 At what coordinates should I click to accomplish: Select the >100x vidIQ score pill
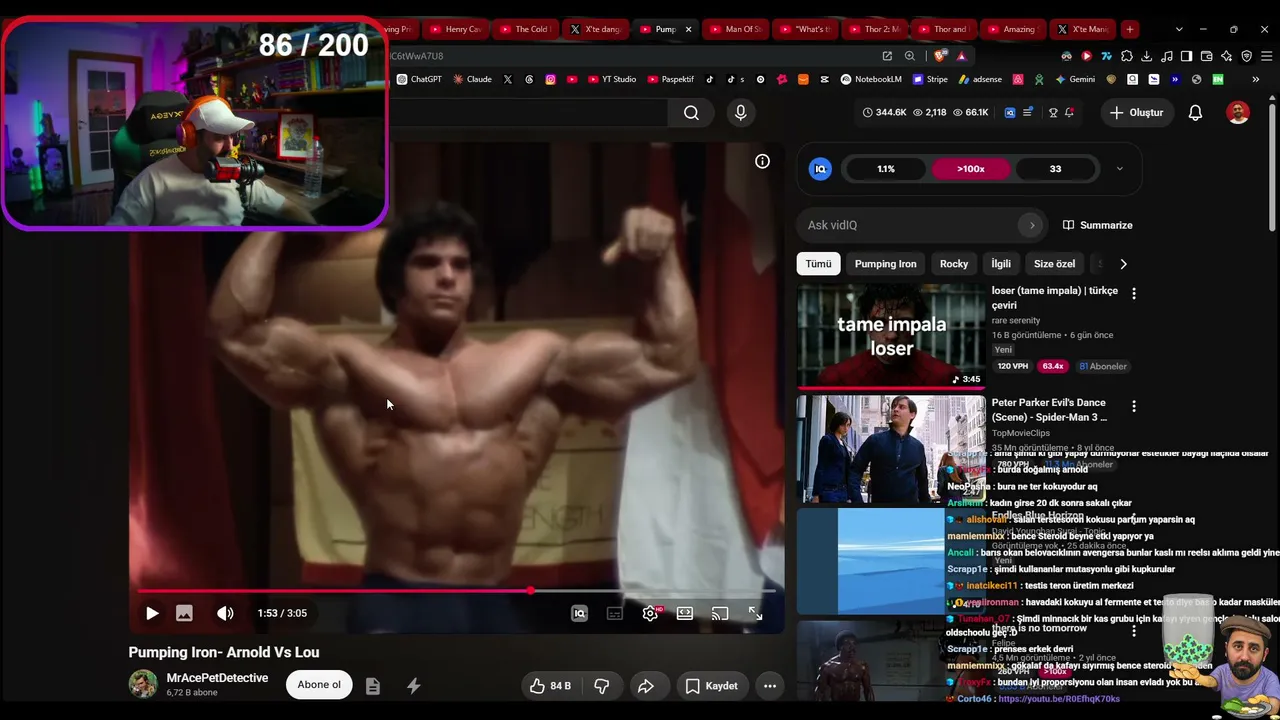click(x=971, y=169)
